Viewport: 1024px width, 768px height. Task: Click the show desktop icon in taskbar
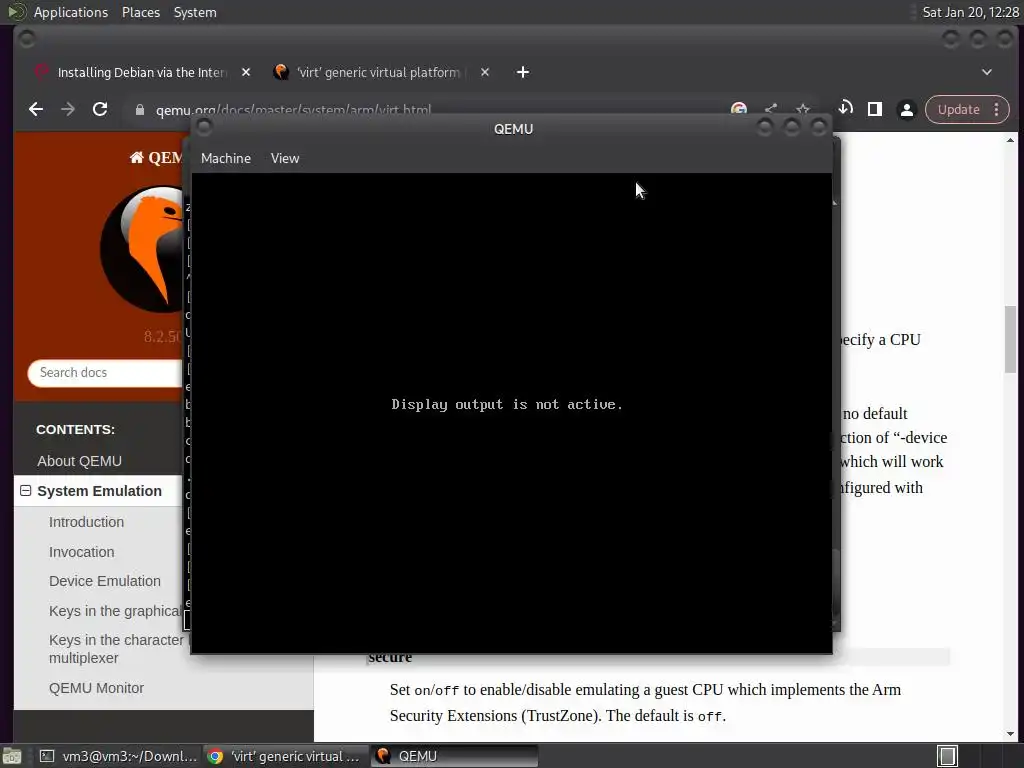(12, 756)
